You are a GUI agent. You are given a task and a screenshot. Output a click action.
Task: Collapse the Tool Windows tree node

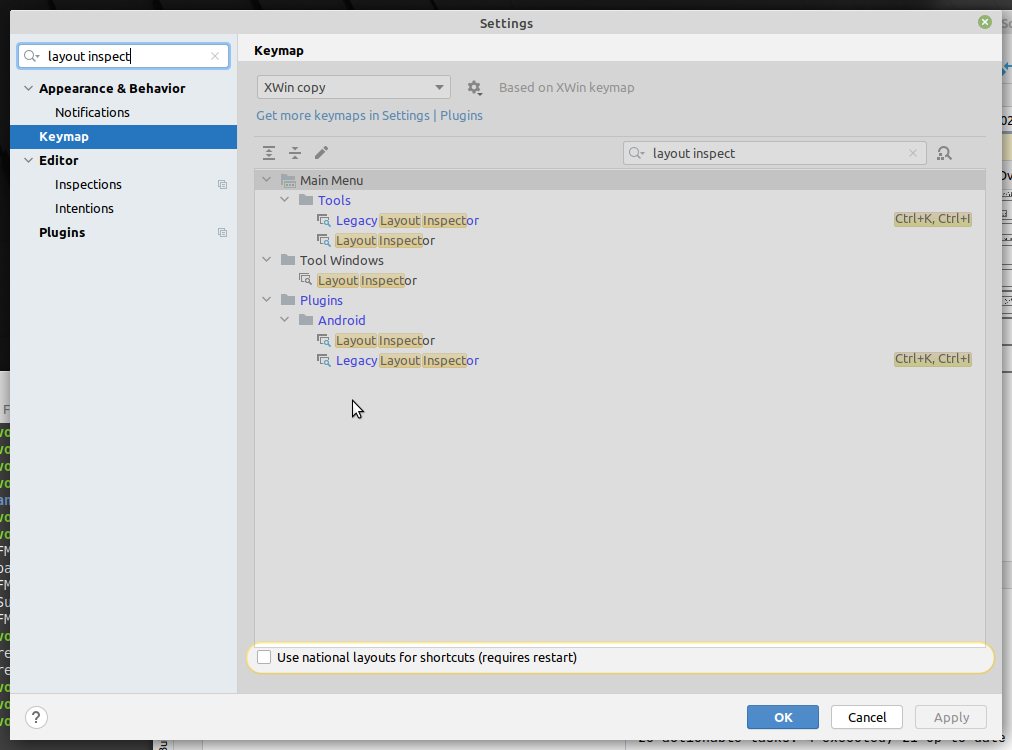click(x=266, y=259)
